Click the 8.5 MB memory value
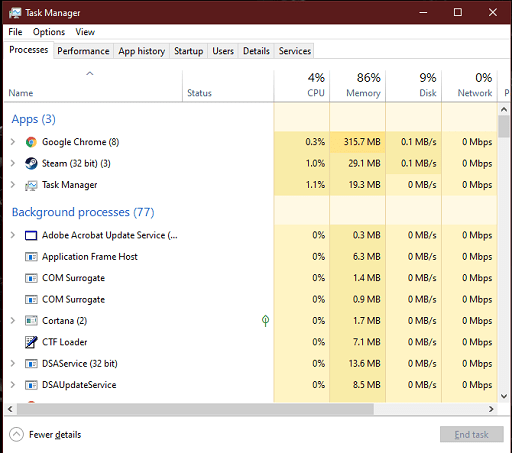 click(x=367, y=385)
